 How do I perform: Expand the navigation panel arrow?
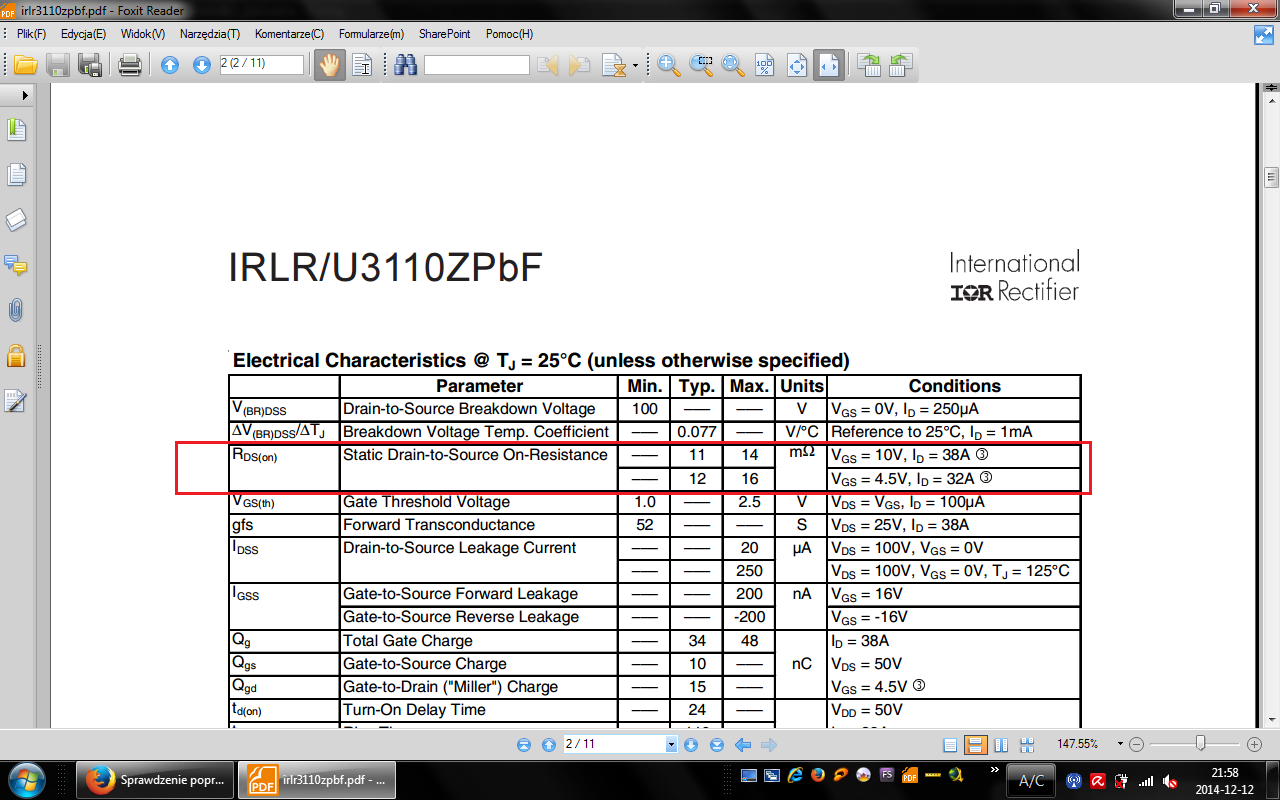point(25,94)
